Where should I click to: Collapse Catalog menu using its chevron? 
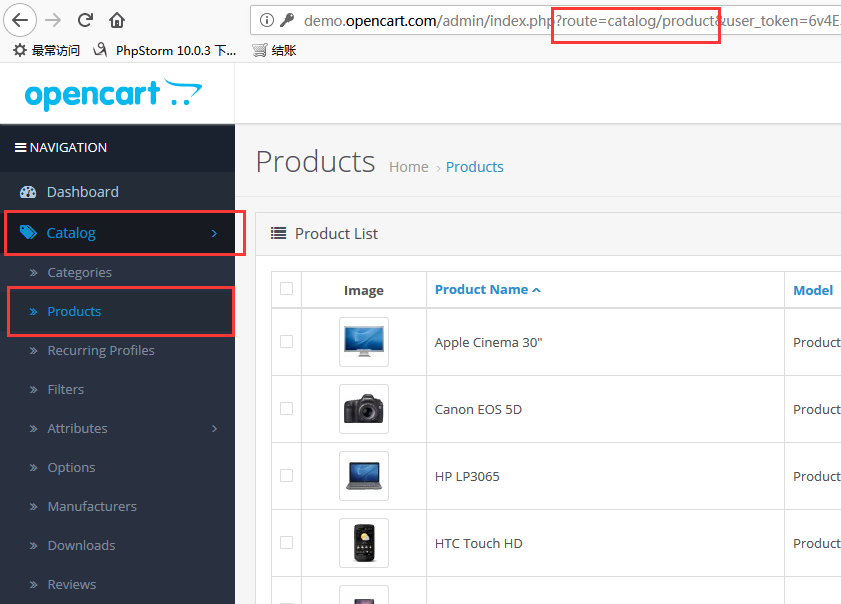tap(214, 233)
